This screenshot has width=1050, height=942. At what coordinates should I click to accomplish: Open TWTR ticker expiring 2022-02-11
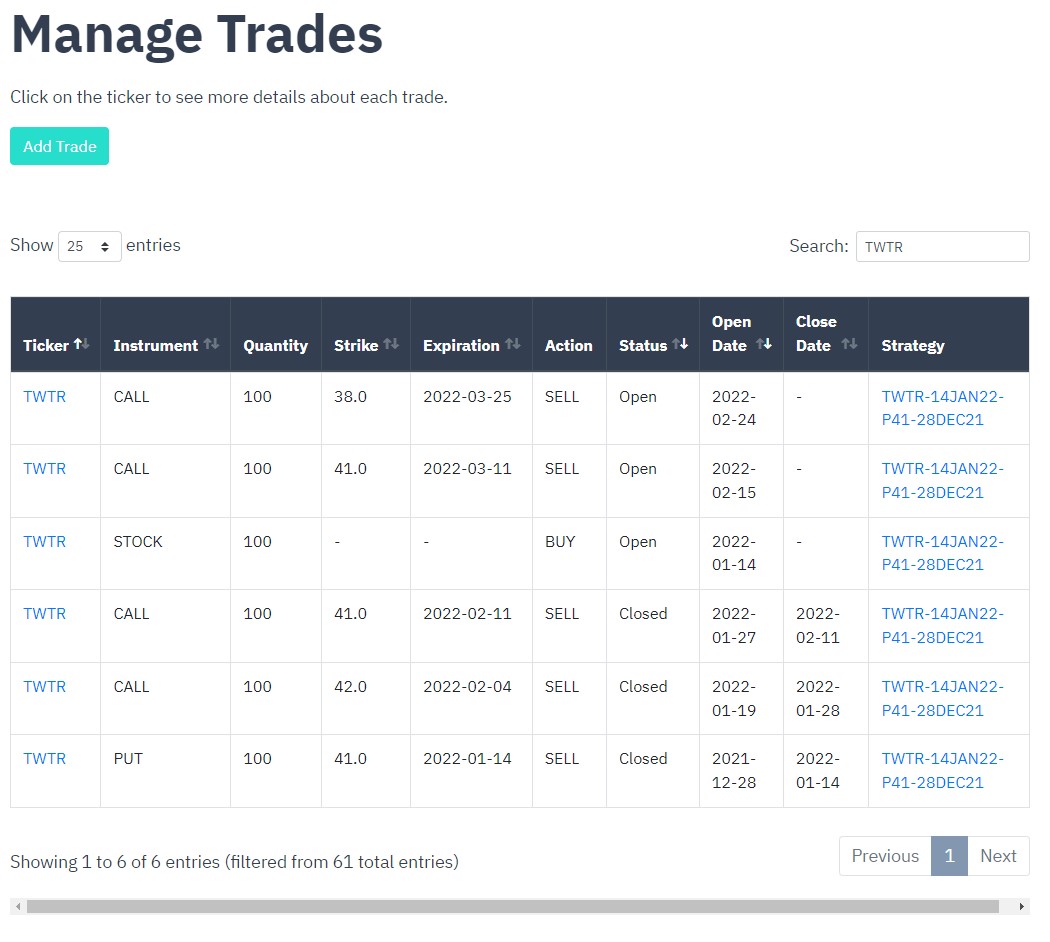[x=45, y=614]
